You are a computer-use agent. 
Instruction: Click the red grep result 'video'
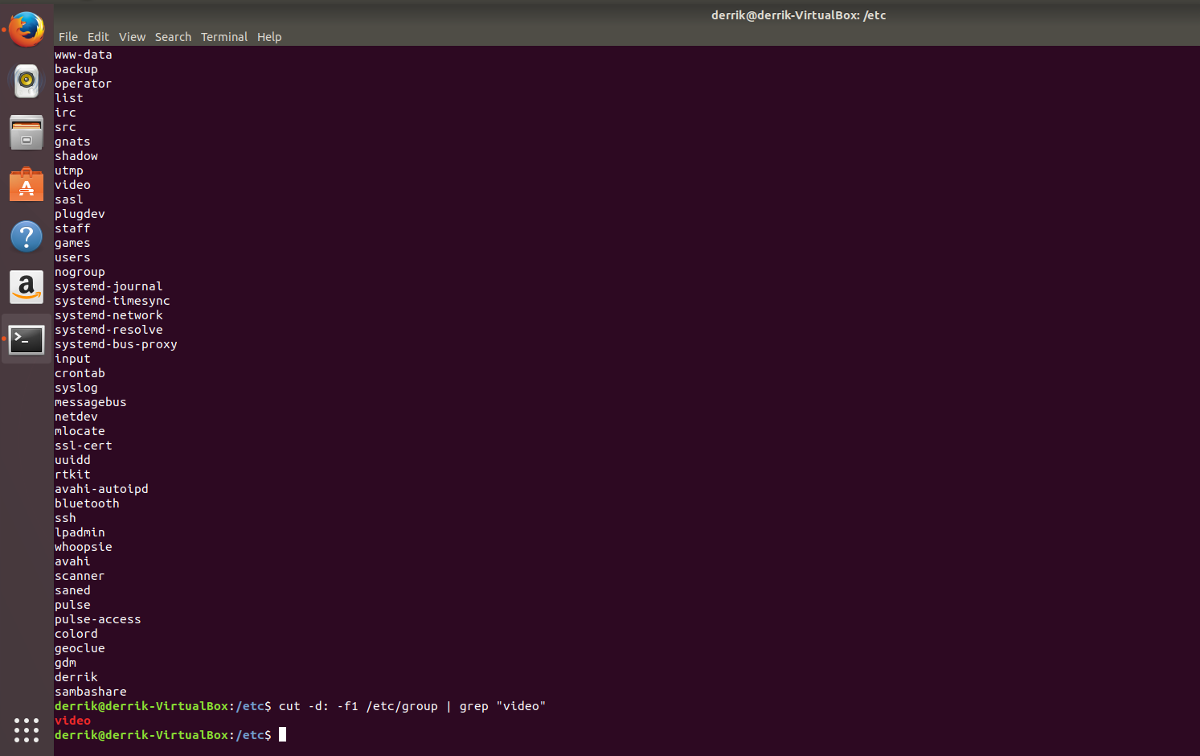[x=73, y=720]
